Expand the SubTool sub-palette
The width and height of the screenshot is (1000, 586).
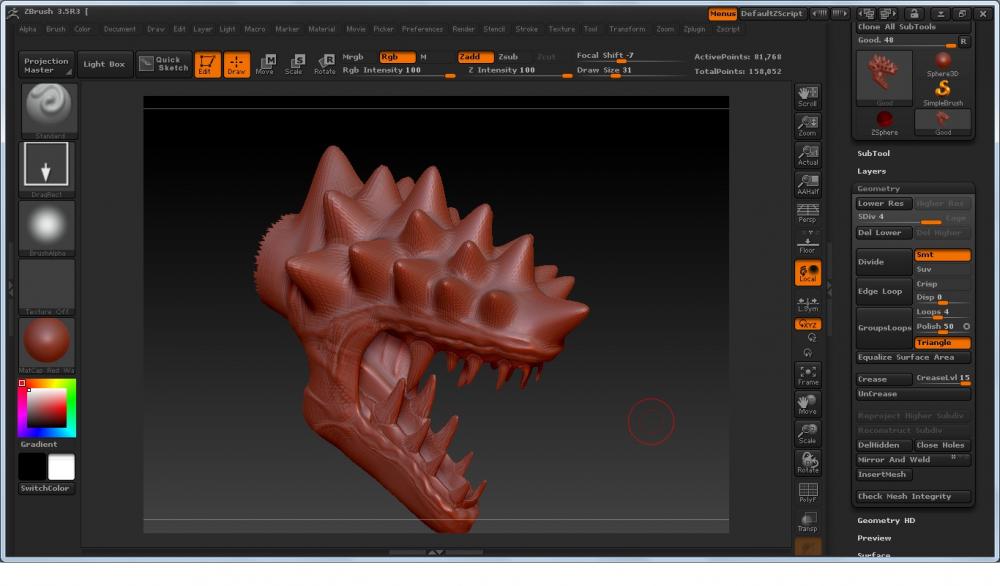873,154
